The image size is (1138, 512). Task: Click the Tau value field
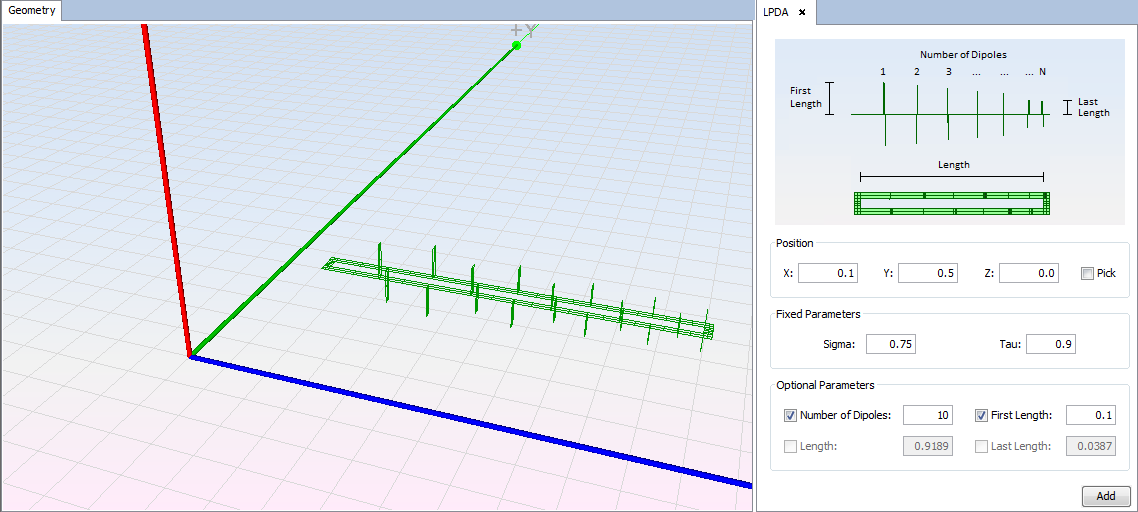click(x=1050, y=344)
